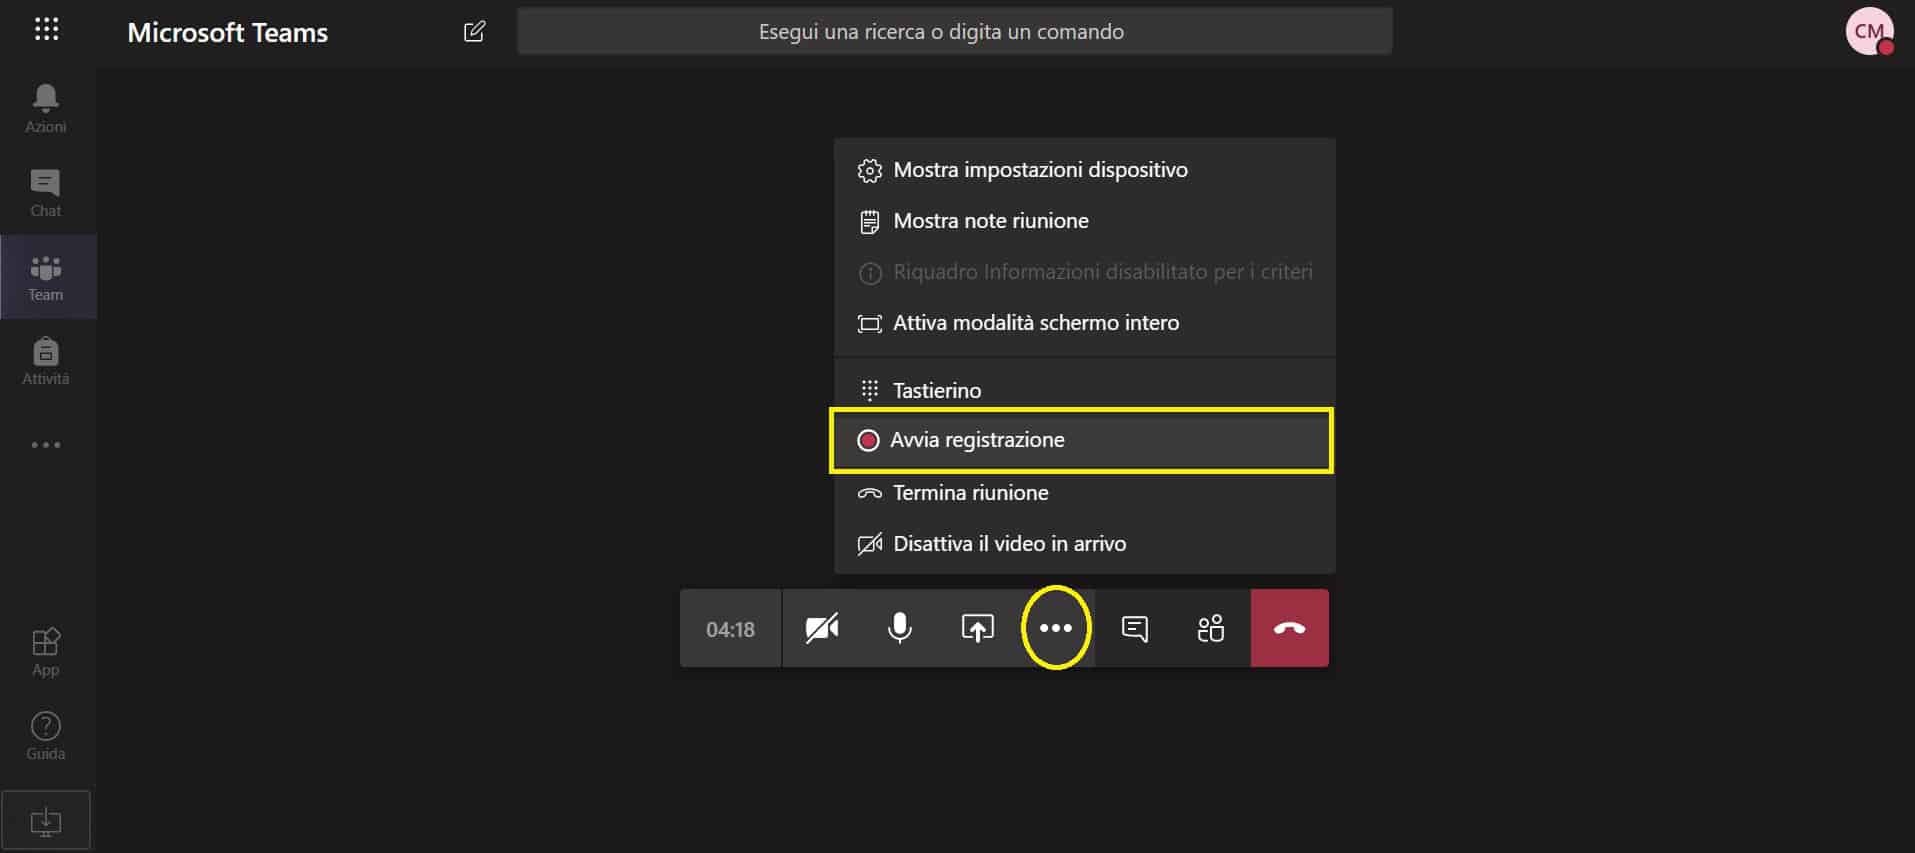This screenshot has height=853, width=1915.
Task: Click the download desktop app icon
Action: pos(46,821)
